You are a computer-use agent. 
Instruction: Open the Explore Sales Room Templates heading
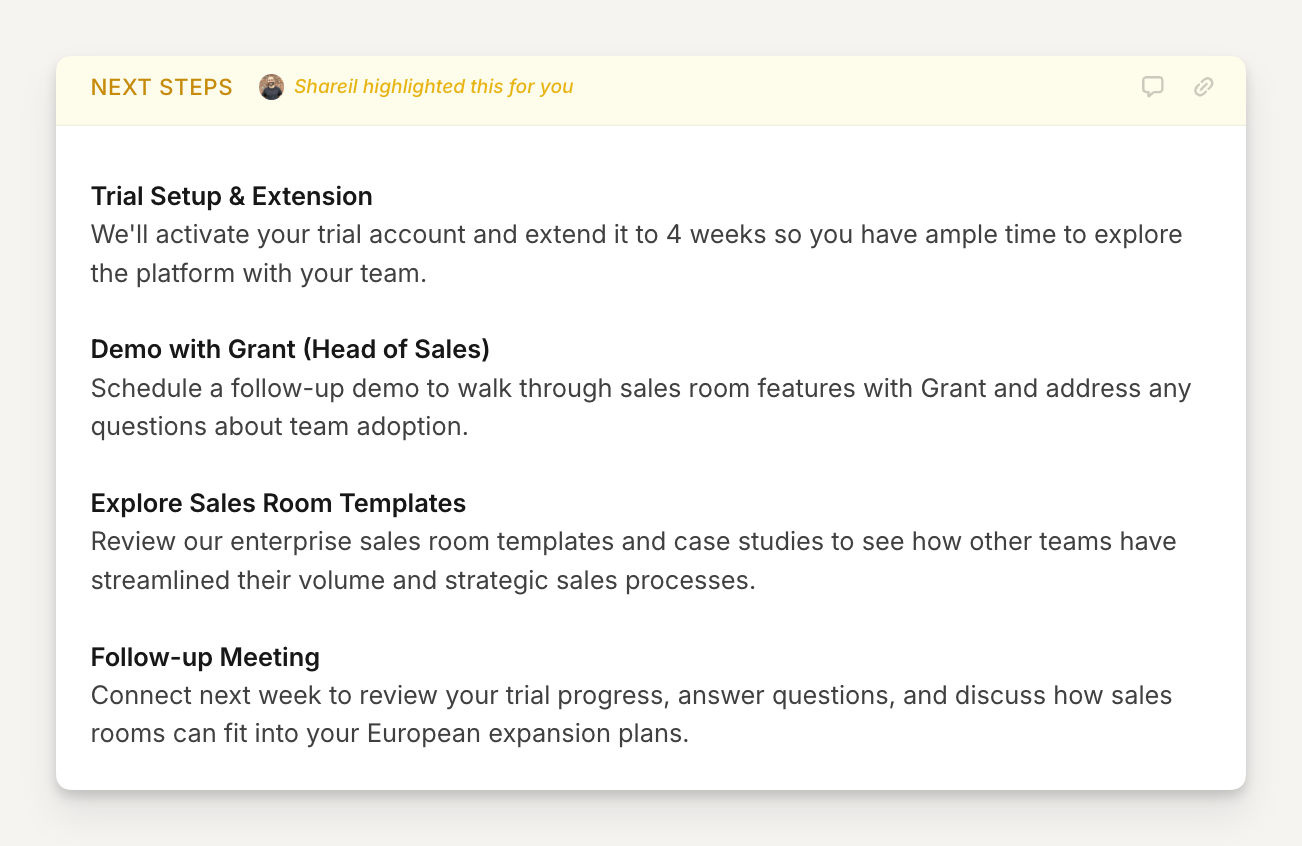[x=278, y=503]
